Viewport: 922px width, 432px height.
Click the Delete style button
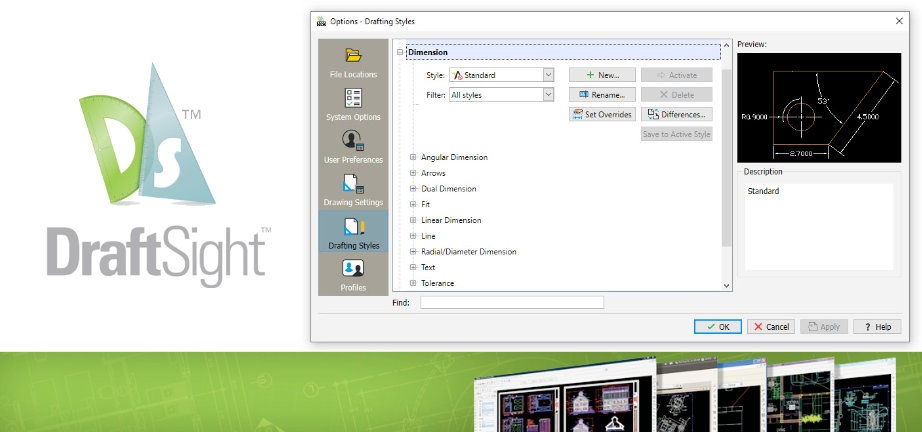tap(677, 95)
